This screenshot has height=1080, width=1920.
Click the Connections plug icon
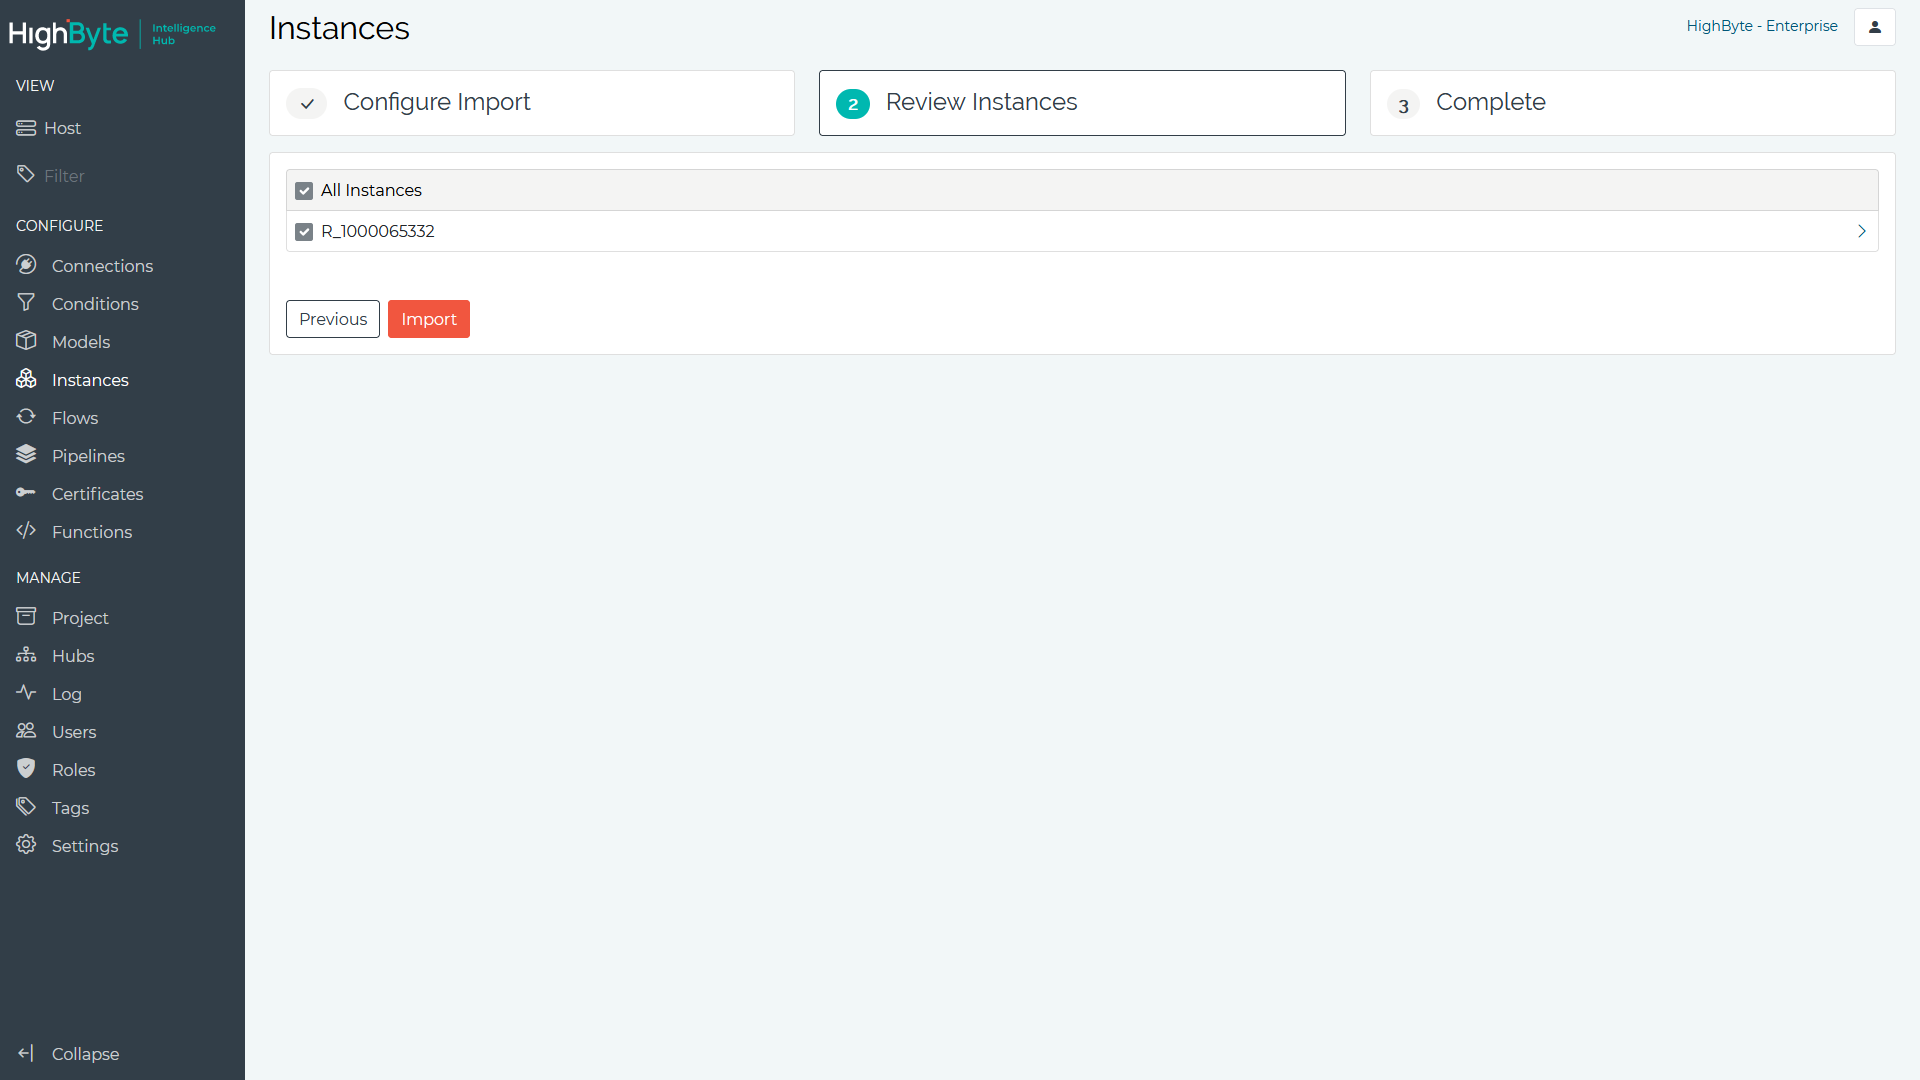pos(26,265)
